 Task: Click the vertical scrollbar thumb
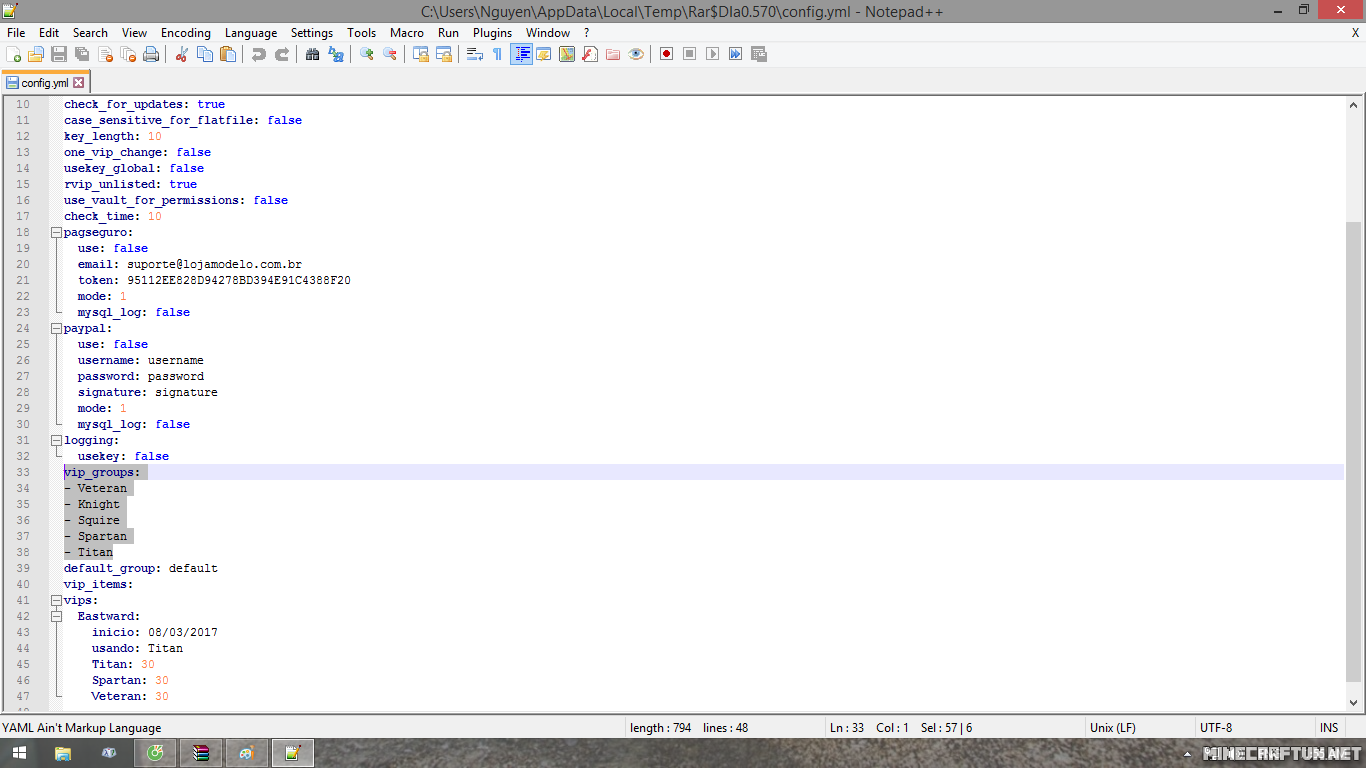tap(1354, 450)
